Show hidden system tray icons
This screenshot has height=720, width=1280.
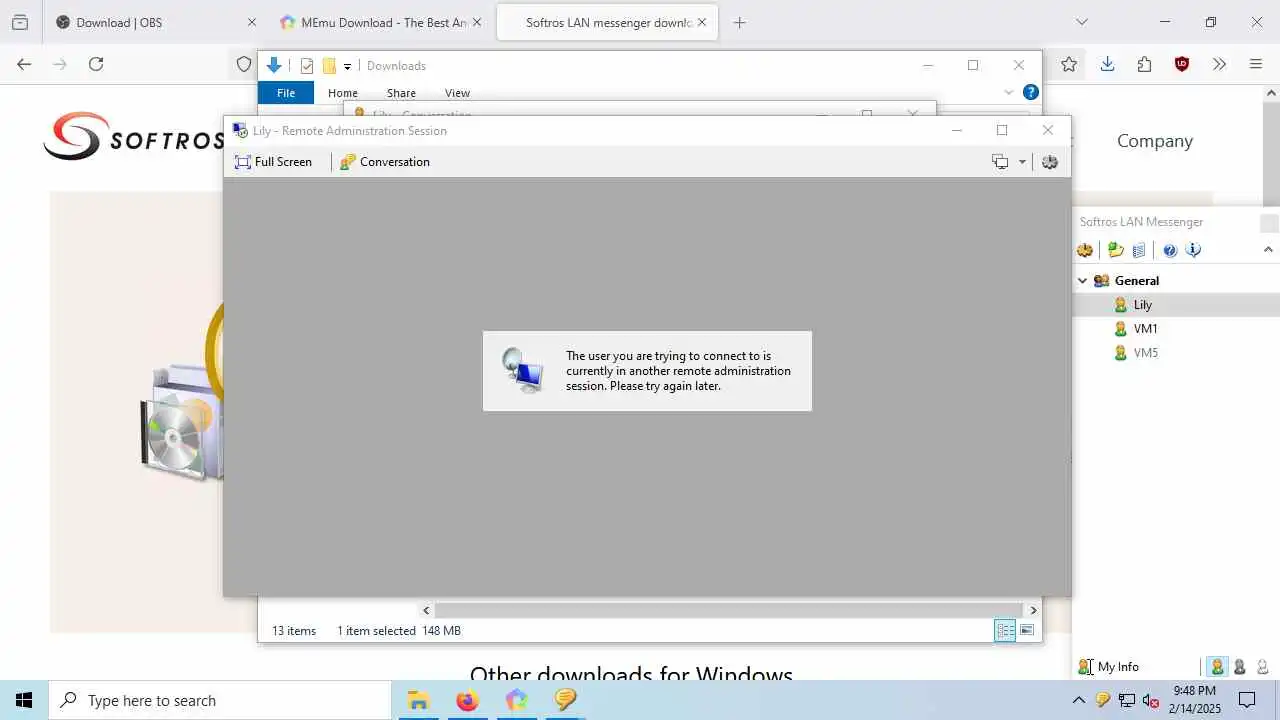pos(1078,700)
